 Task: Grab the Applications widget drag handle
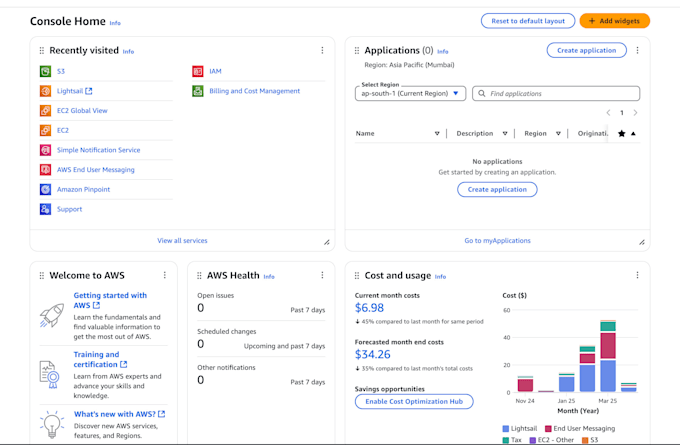click(x=356, y=51)
